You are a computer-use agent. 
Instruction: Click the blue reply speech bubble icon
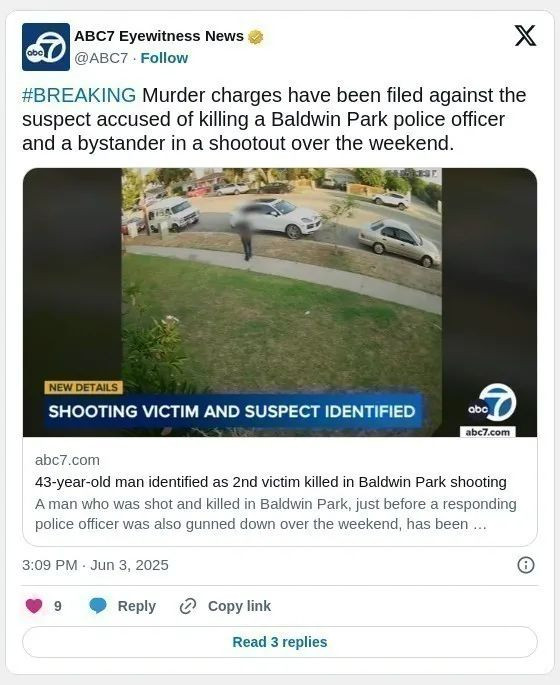point(98,606)
